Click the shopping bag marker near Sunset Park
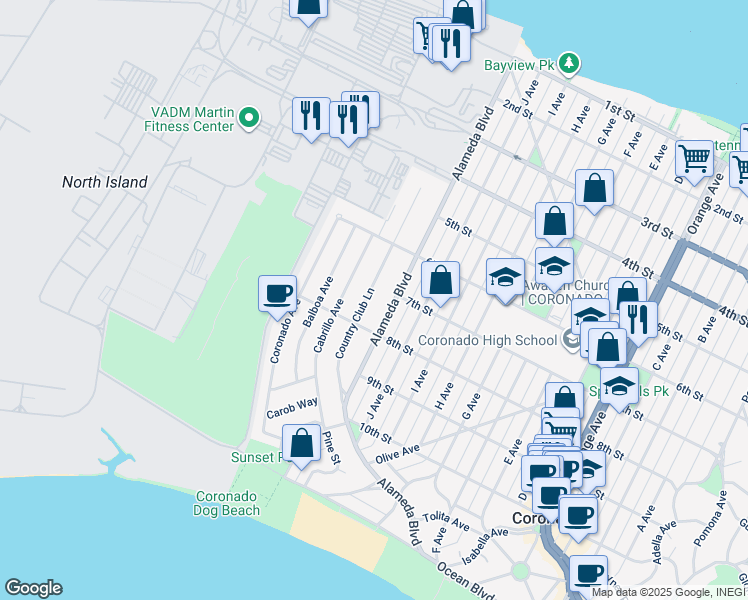This screenshot has height=600, width=748. pyautogui.click(x=301, y=444)
